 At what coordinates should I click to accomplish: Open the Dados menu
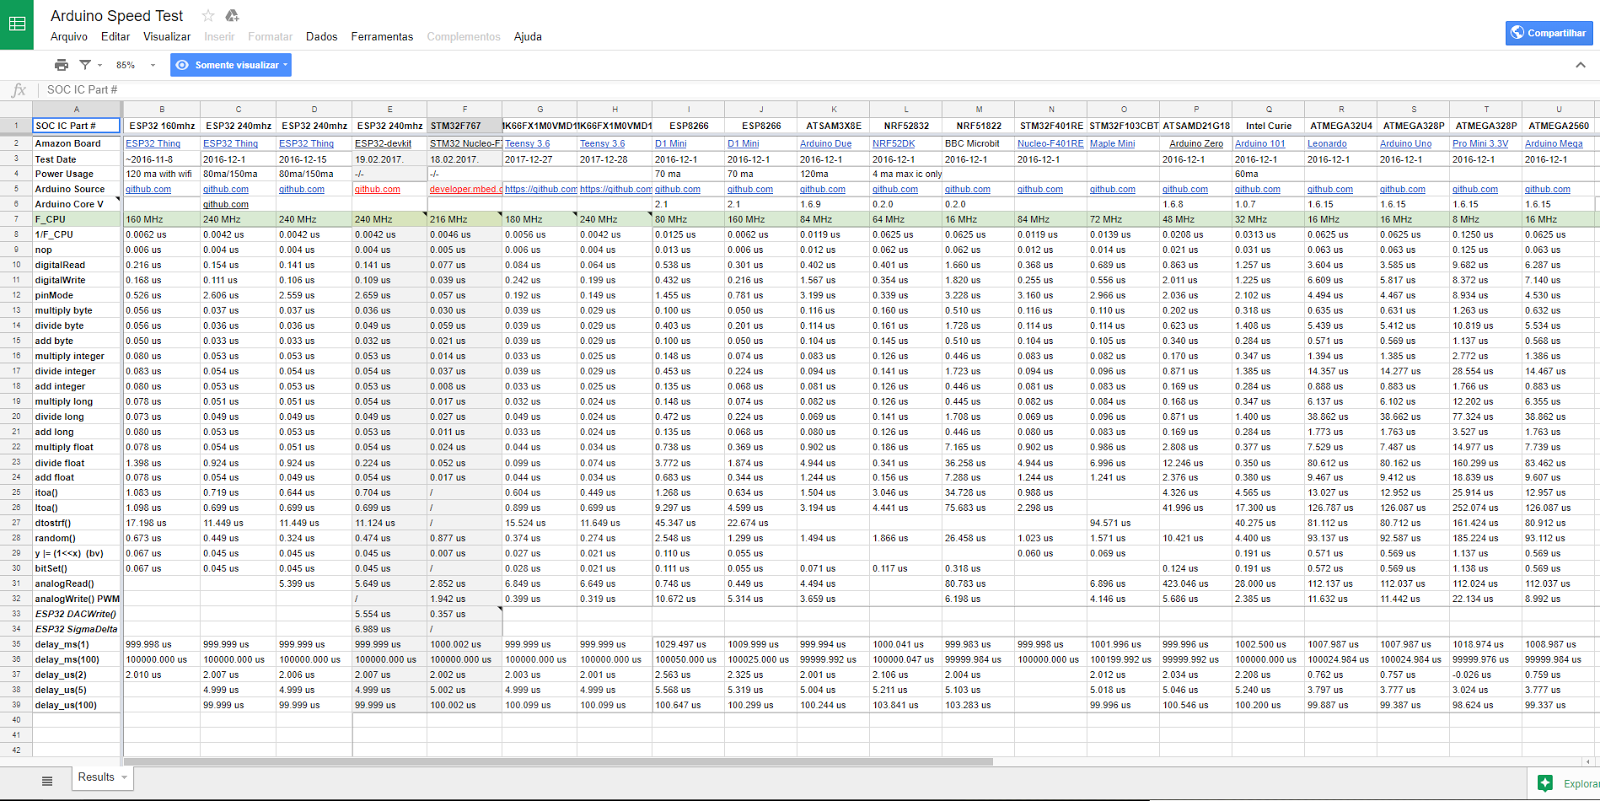[x=321, y=37]
